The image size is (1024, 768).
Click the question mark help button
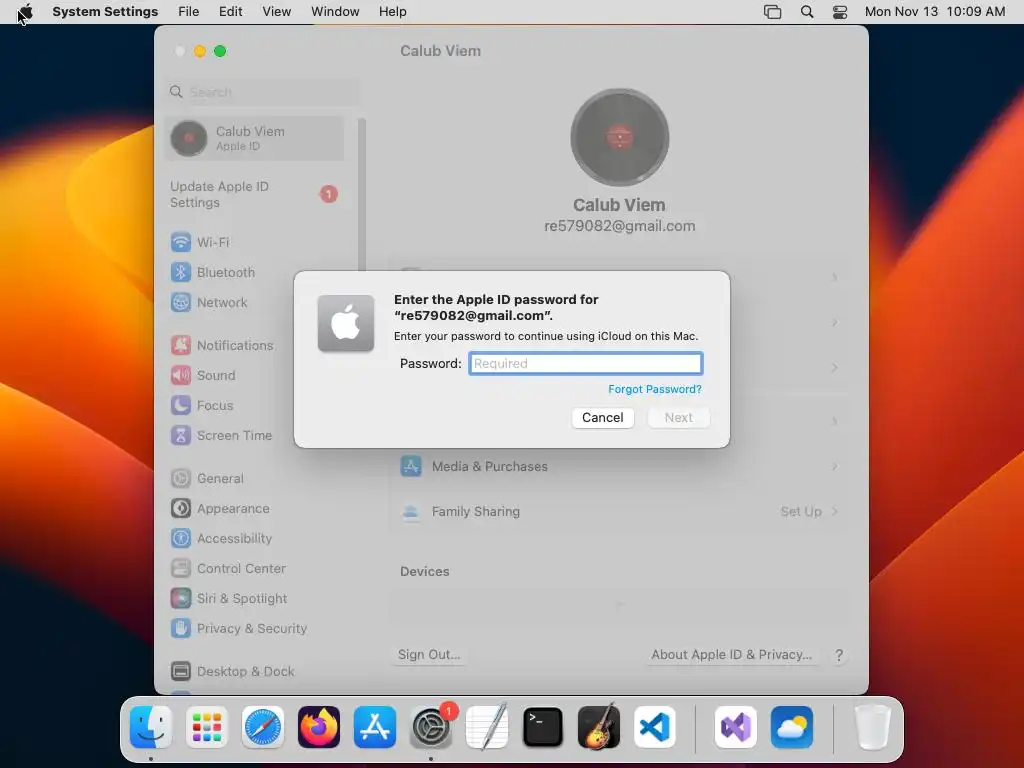point(839,655)
